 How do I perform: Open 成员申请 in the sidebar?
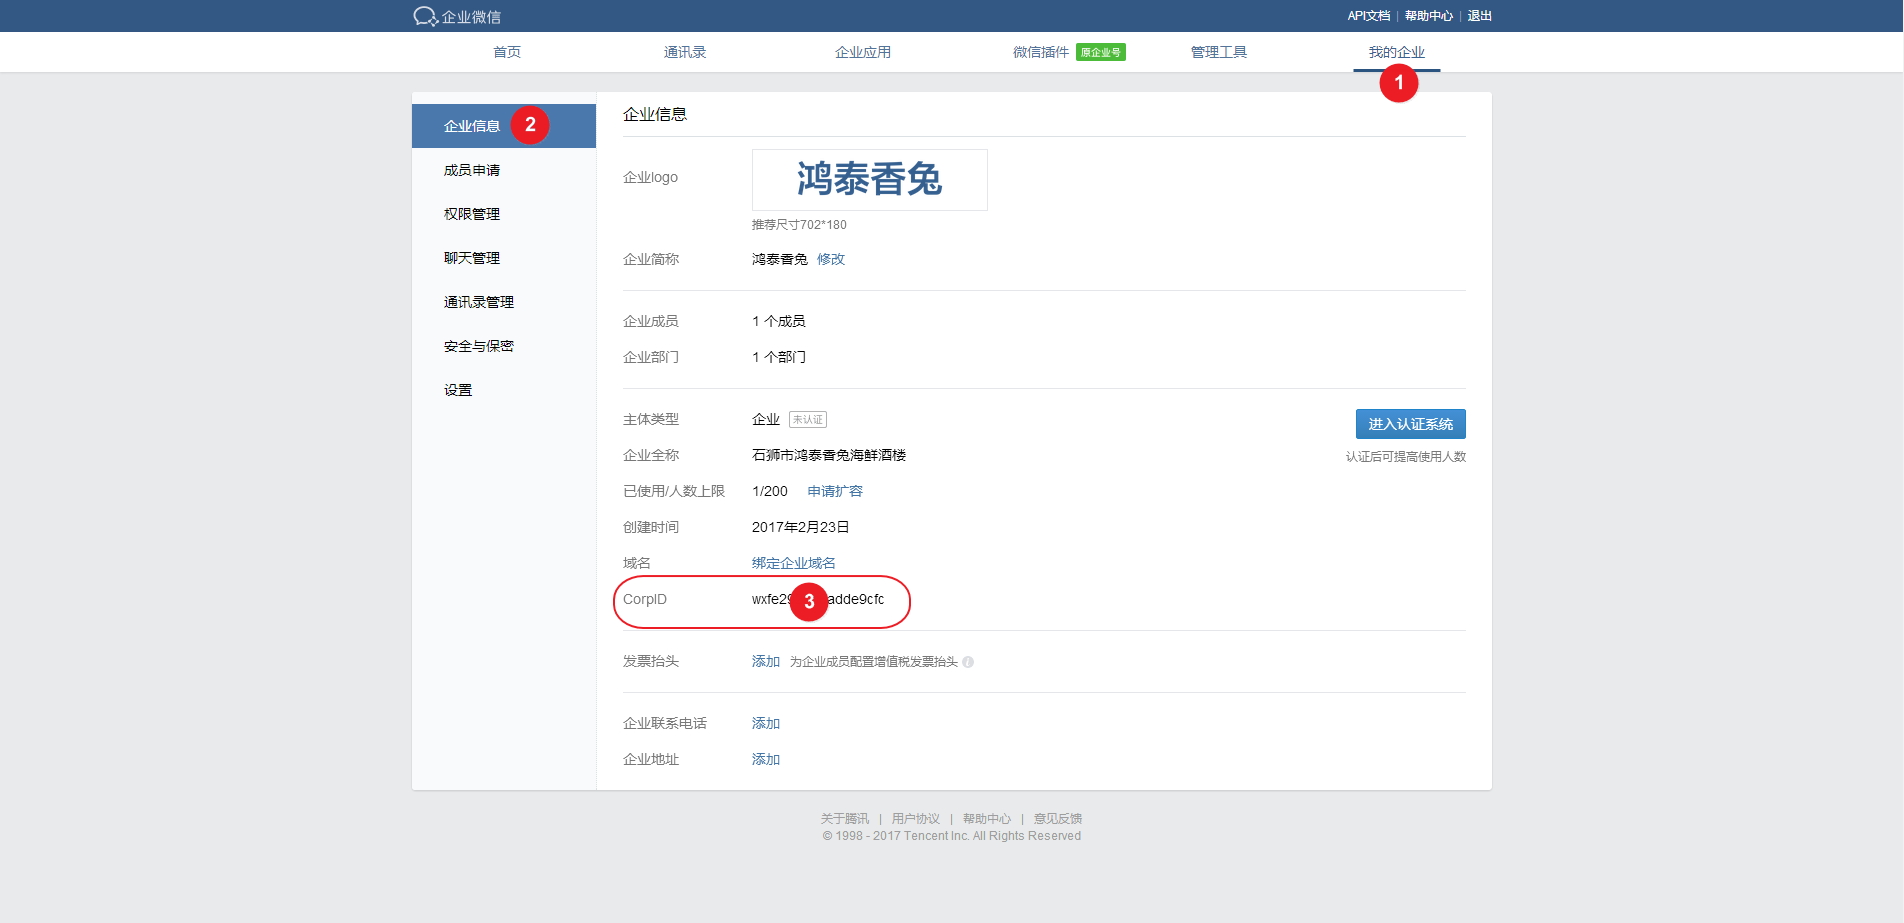[504, 170]
